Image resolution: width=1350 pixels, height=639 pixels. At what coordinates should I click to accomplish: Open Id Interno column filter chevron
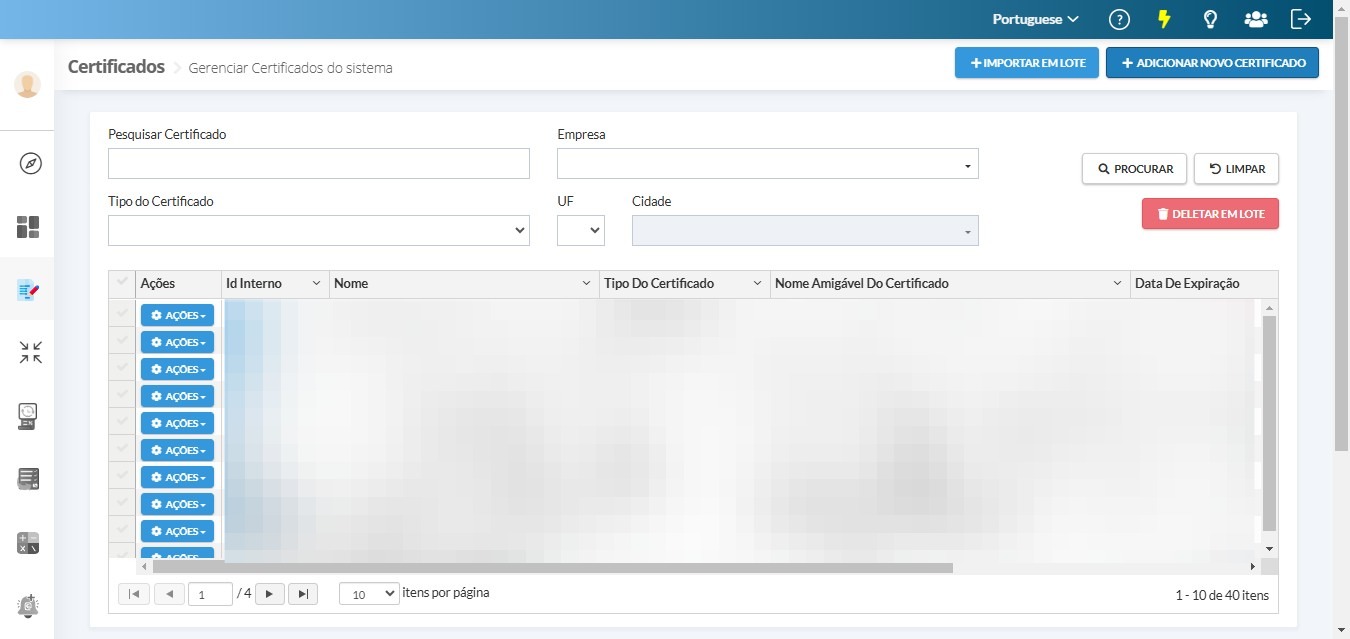tap(317, 284)
